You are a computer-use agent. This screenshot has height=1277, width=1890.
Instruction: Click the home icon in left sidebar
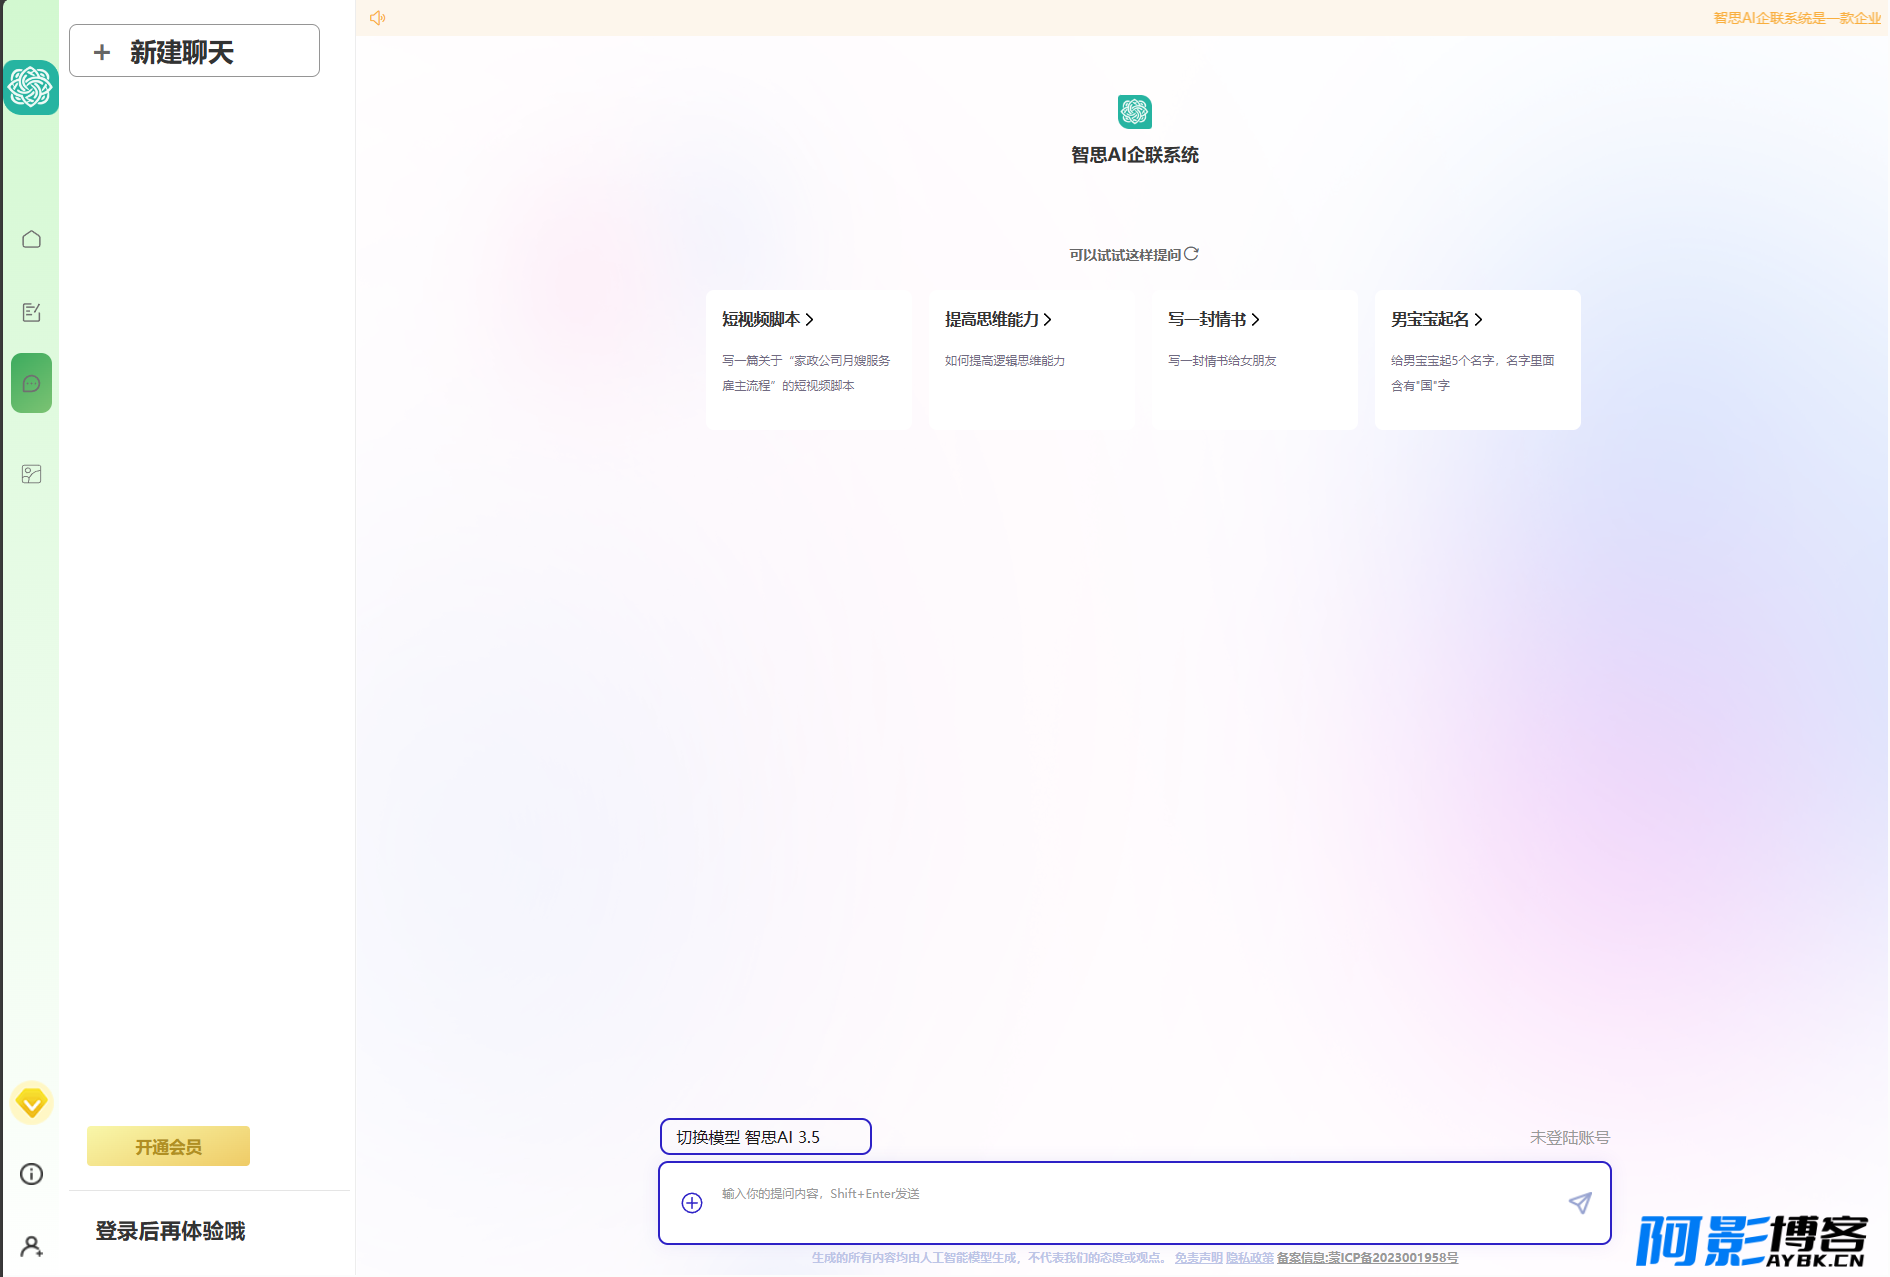click(31, 239)
